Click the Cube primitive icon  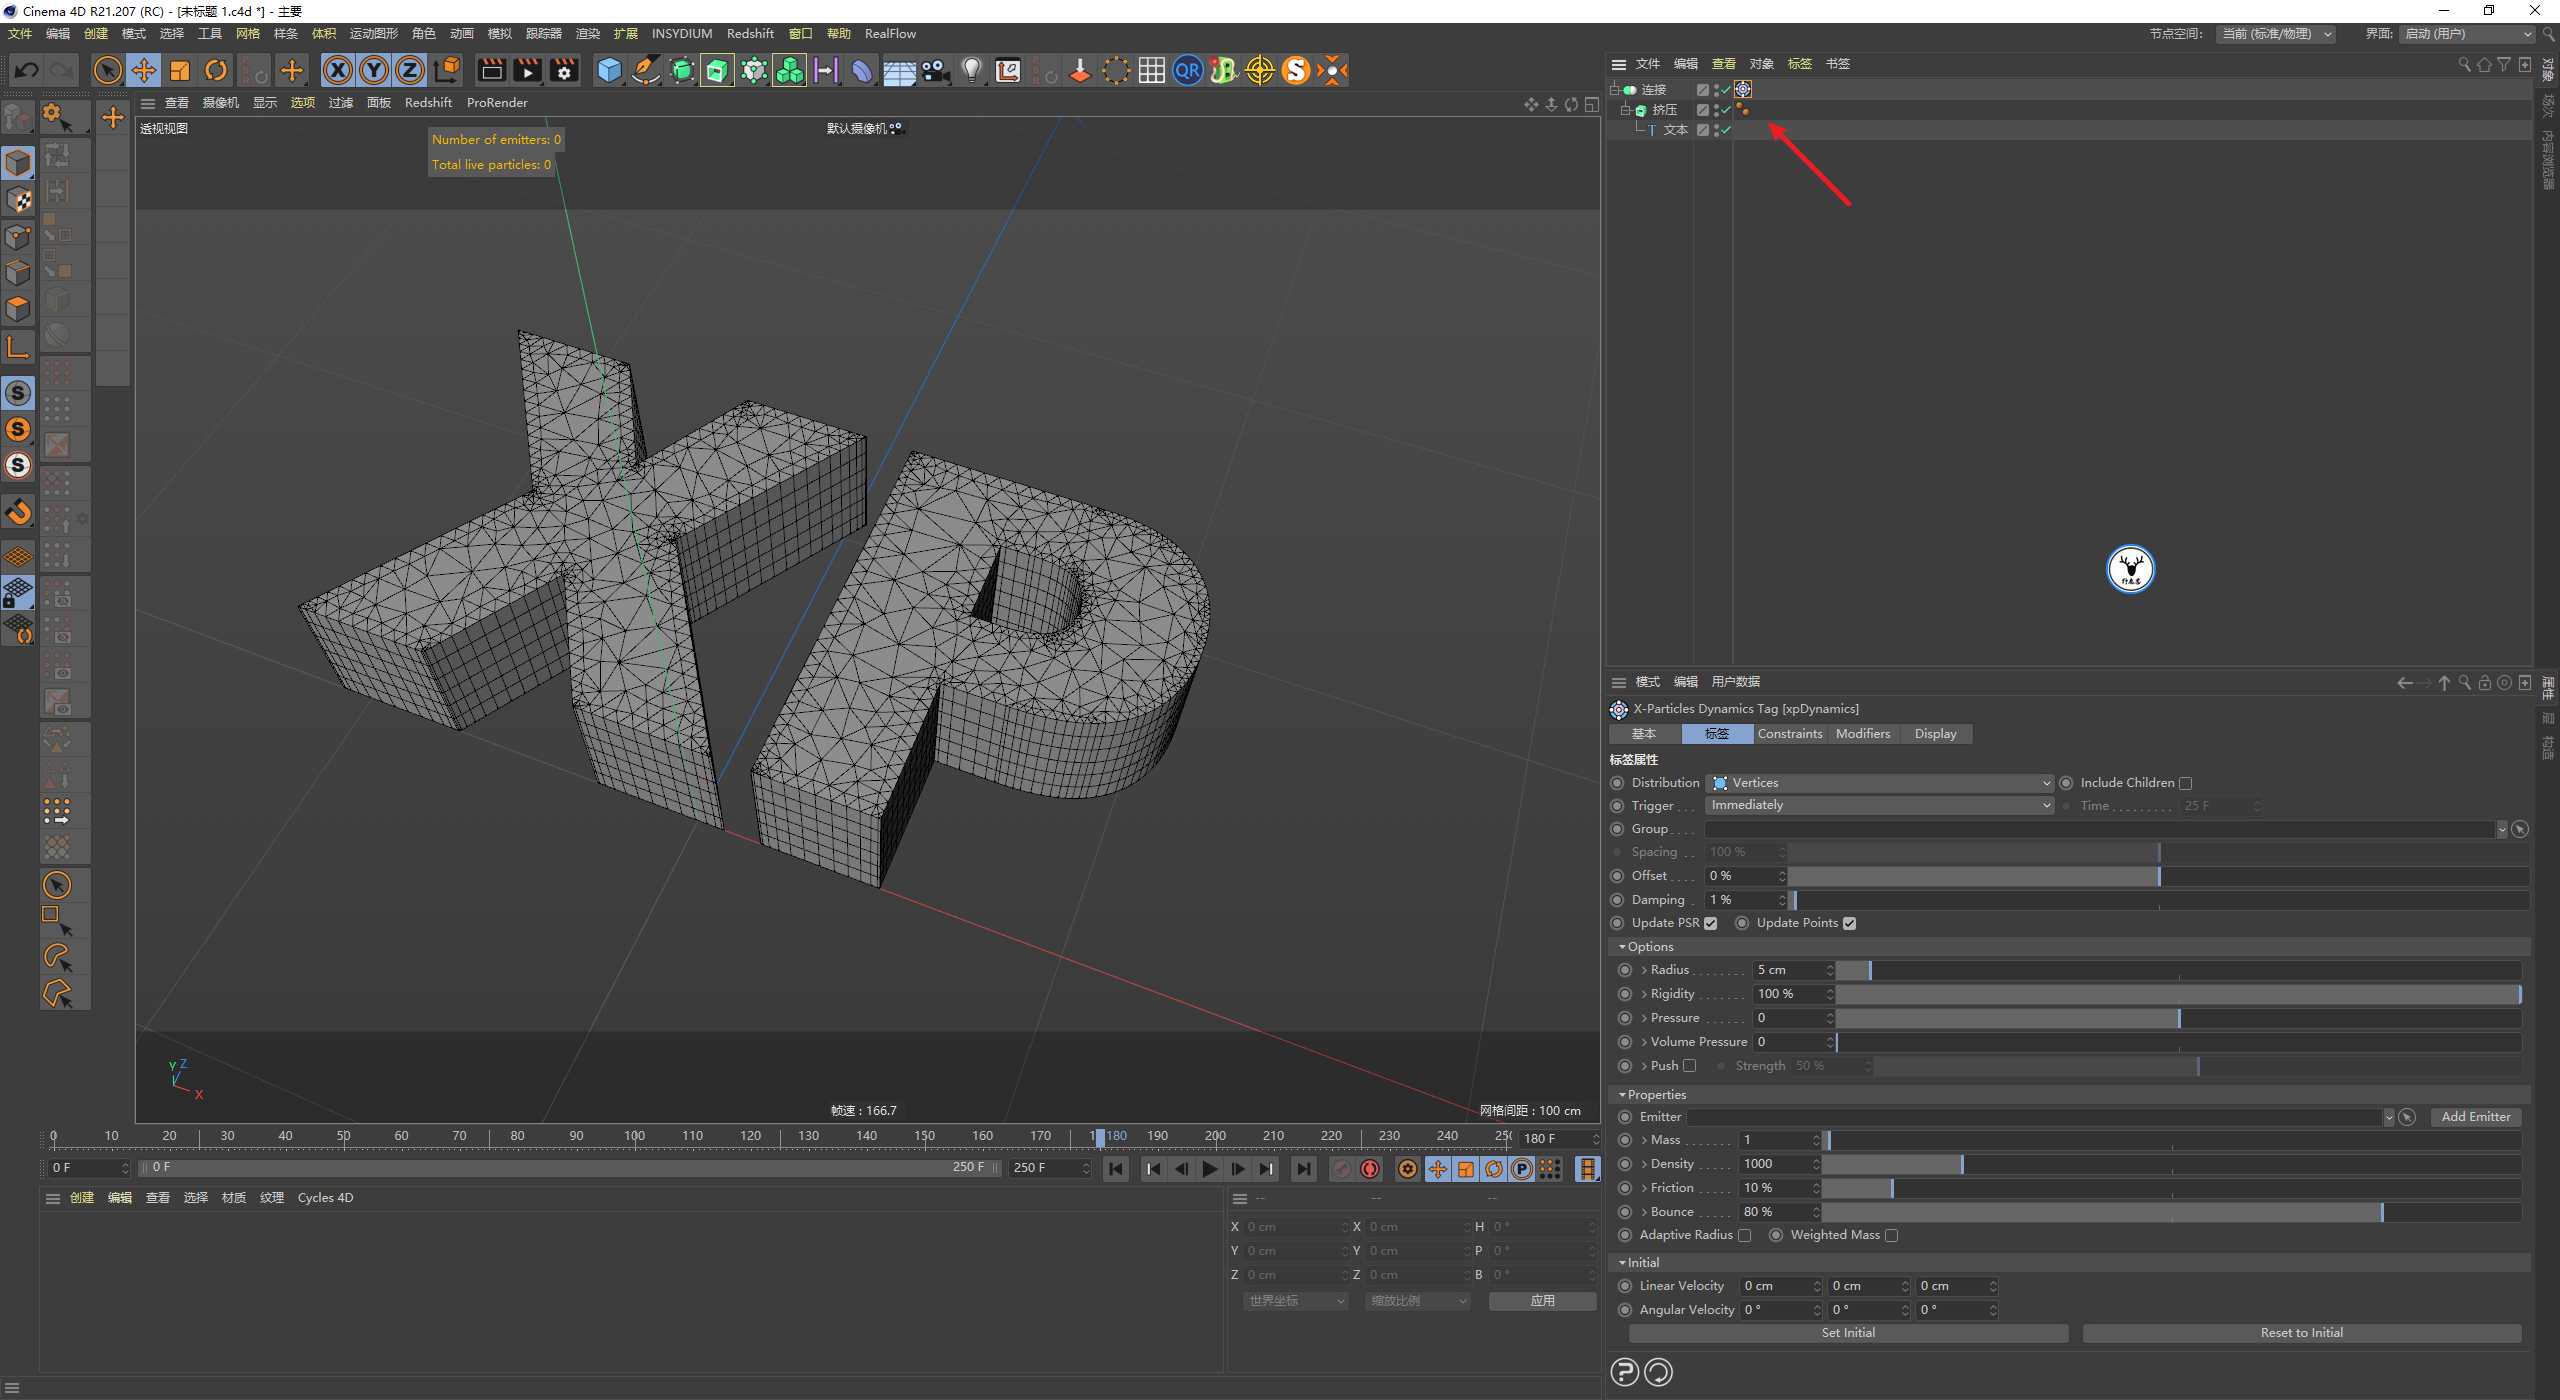[609, 70]
